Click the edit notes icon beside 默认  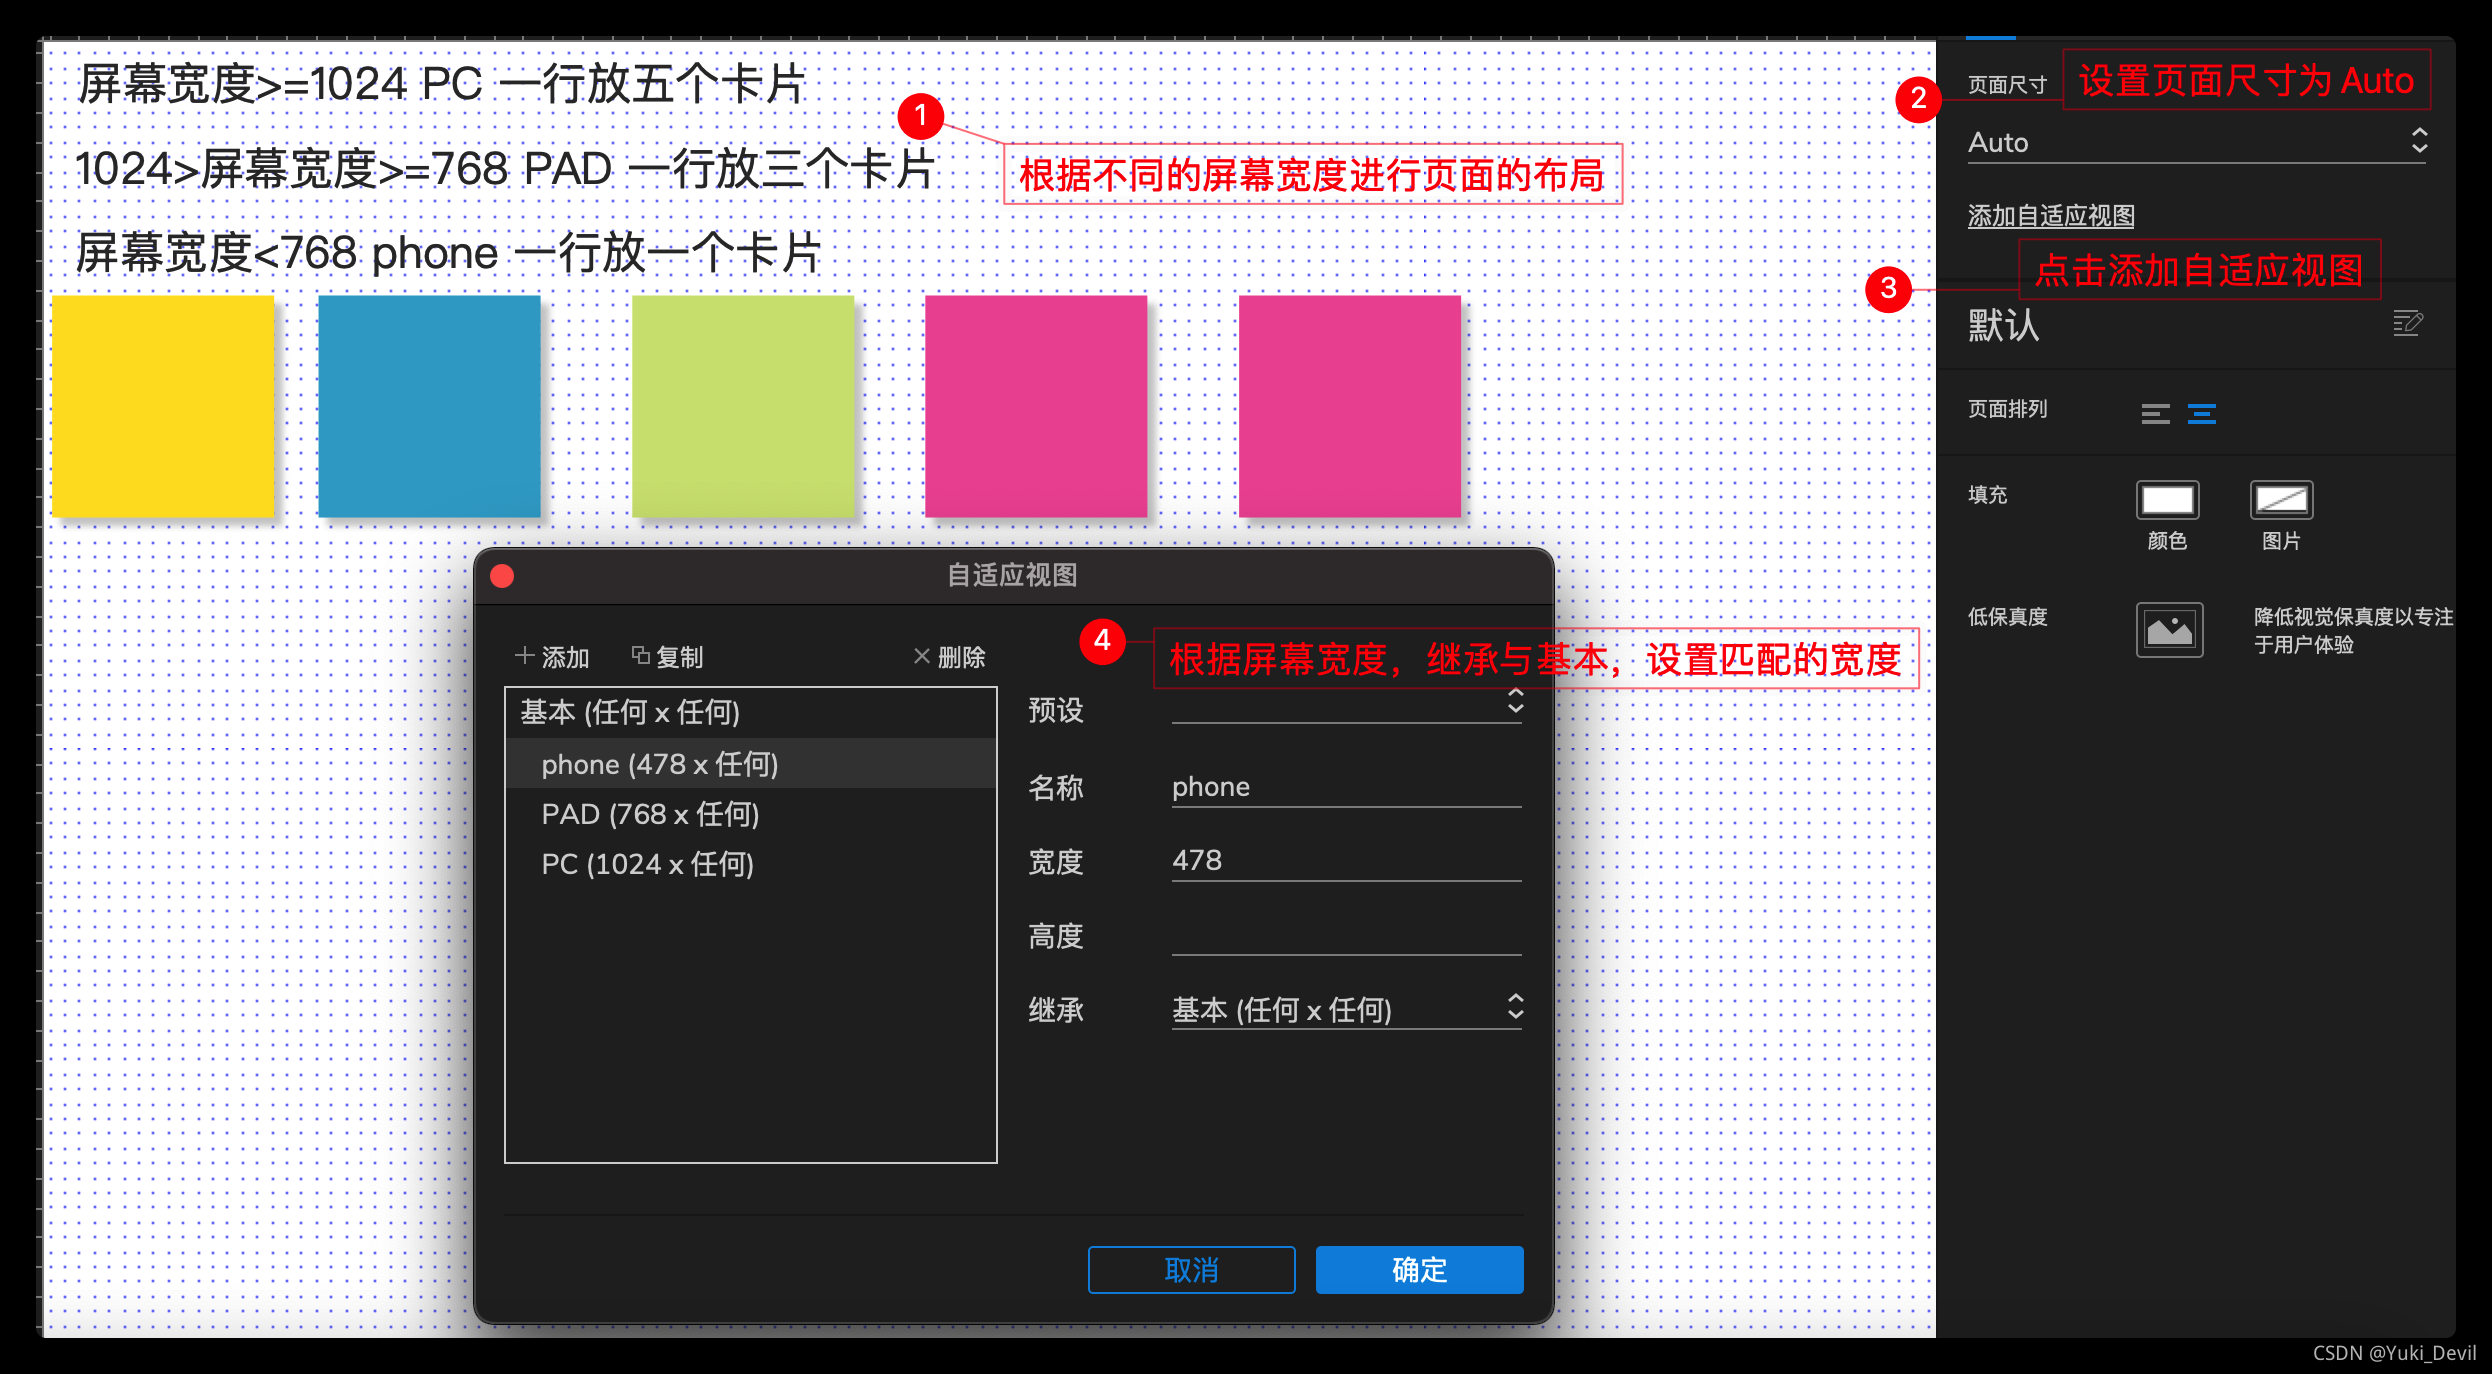[2407, 323]
